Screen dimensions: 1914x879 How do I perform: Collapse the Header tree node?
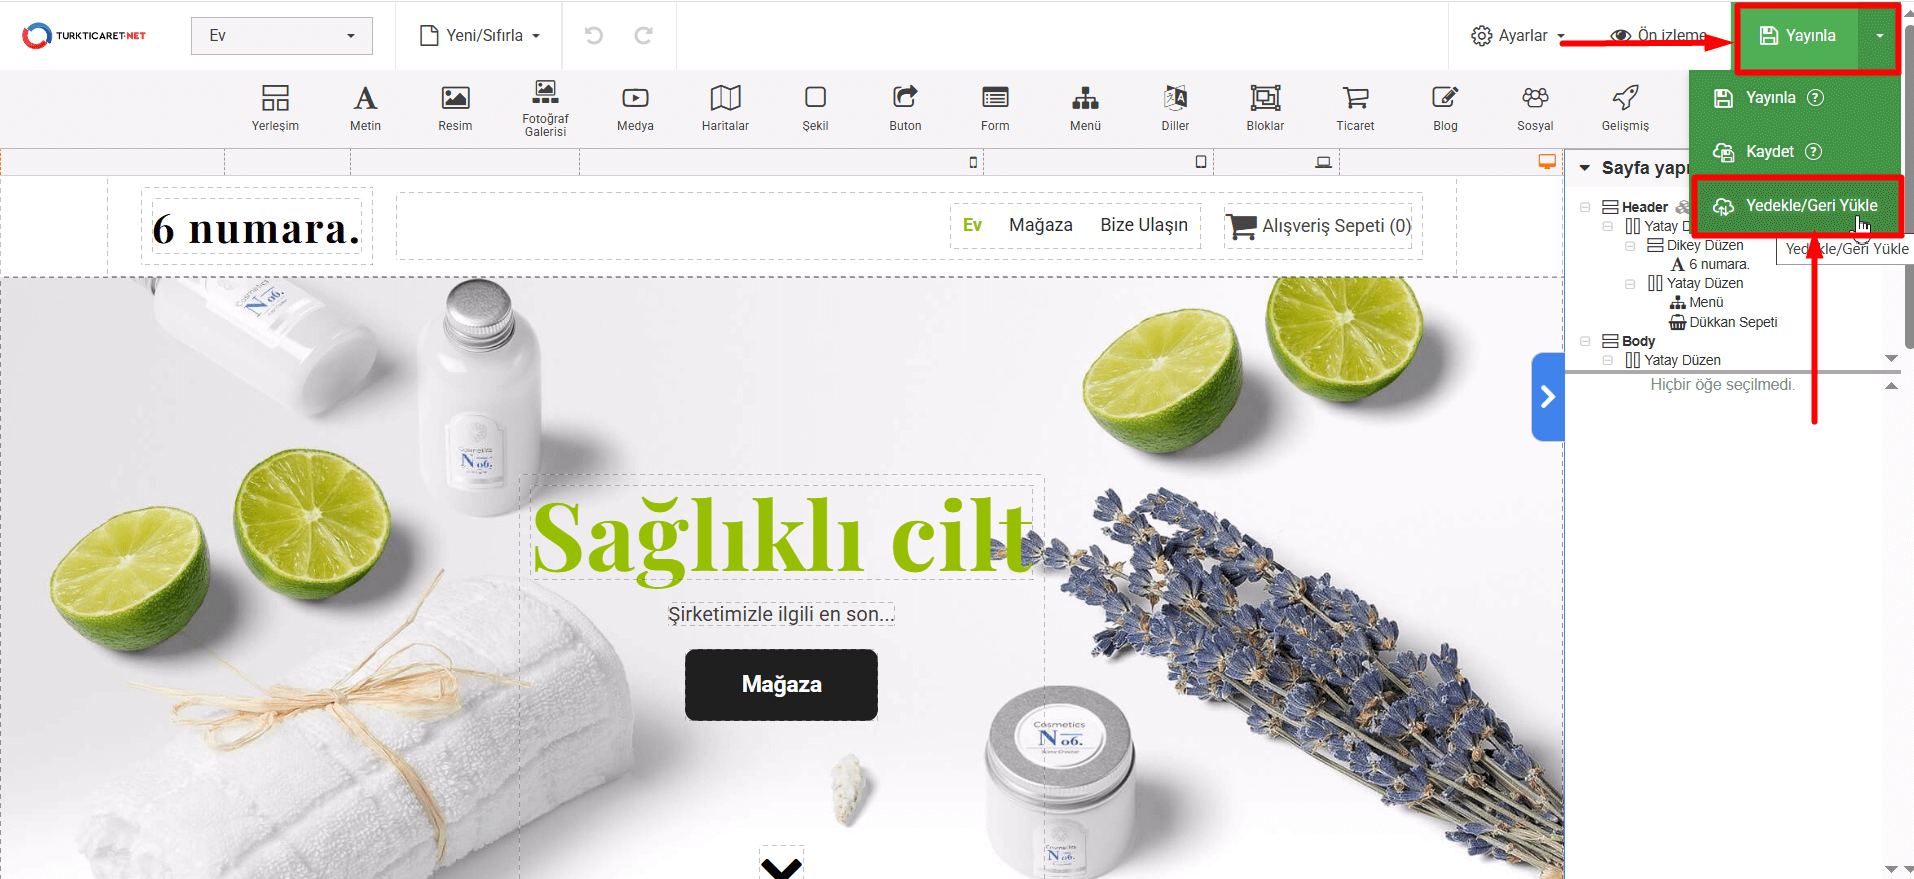1585,207
